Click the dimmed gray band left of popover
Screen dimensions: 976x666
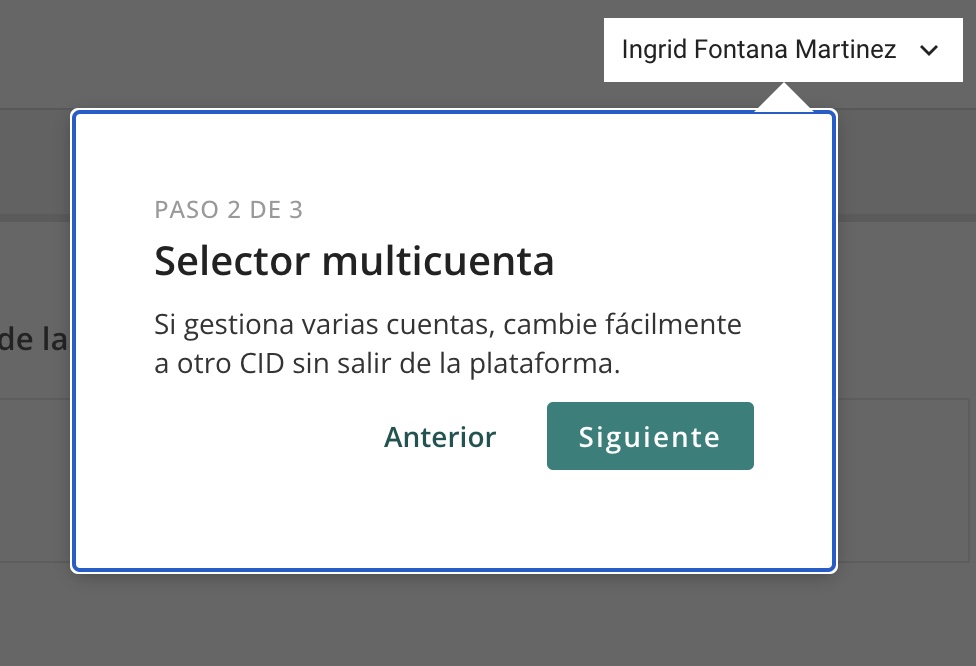[x=35, y=160]
